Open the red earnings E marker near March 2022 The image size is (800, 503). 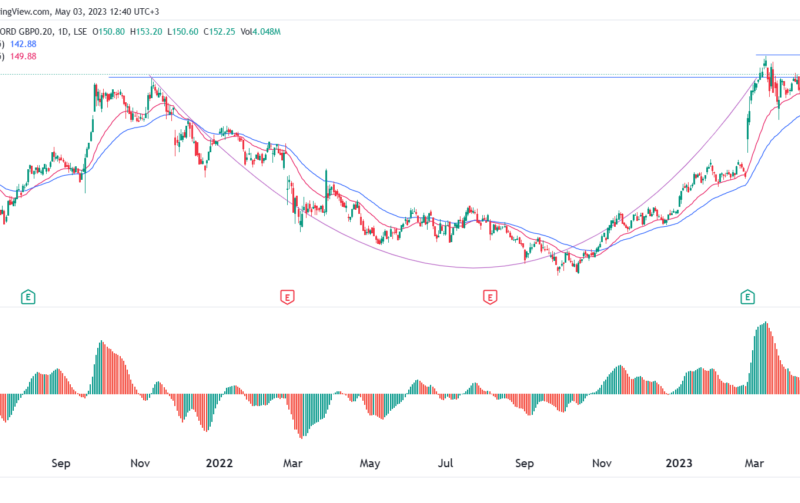click(287, 297)
